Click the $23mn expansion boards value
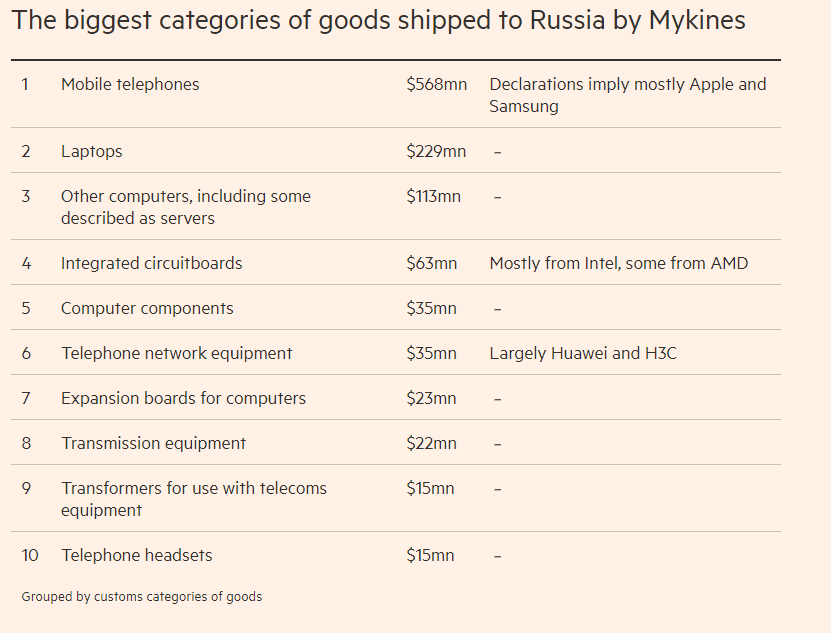831x633 pixels. click(431, 399)
